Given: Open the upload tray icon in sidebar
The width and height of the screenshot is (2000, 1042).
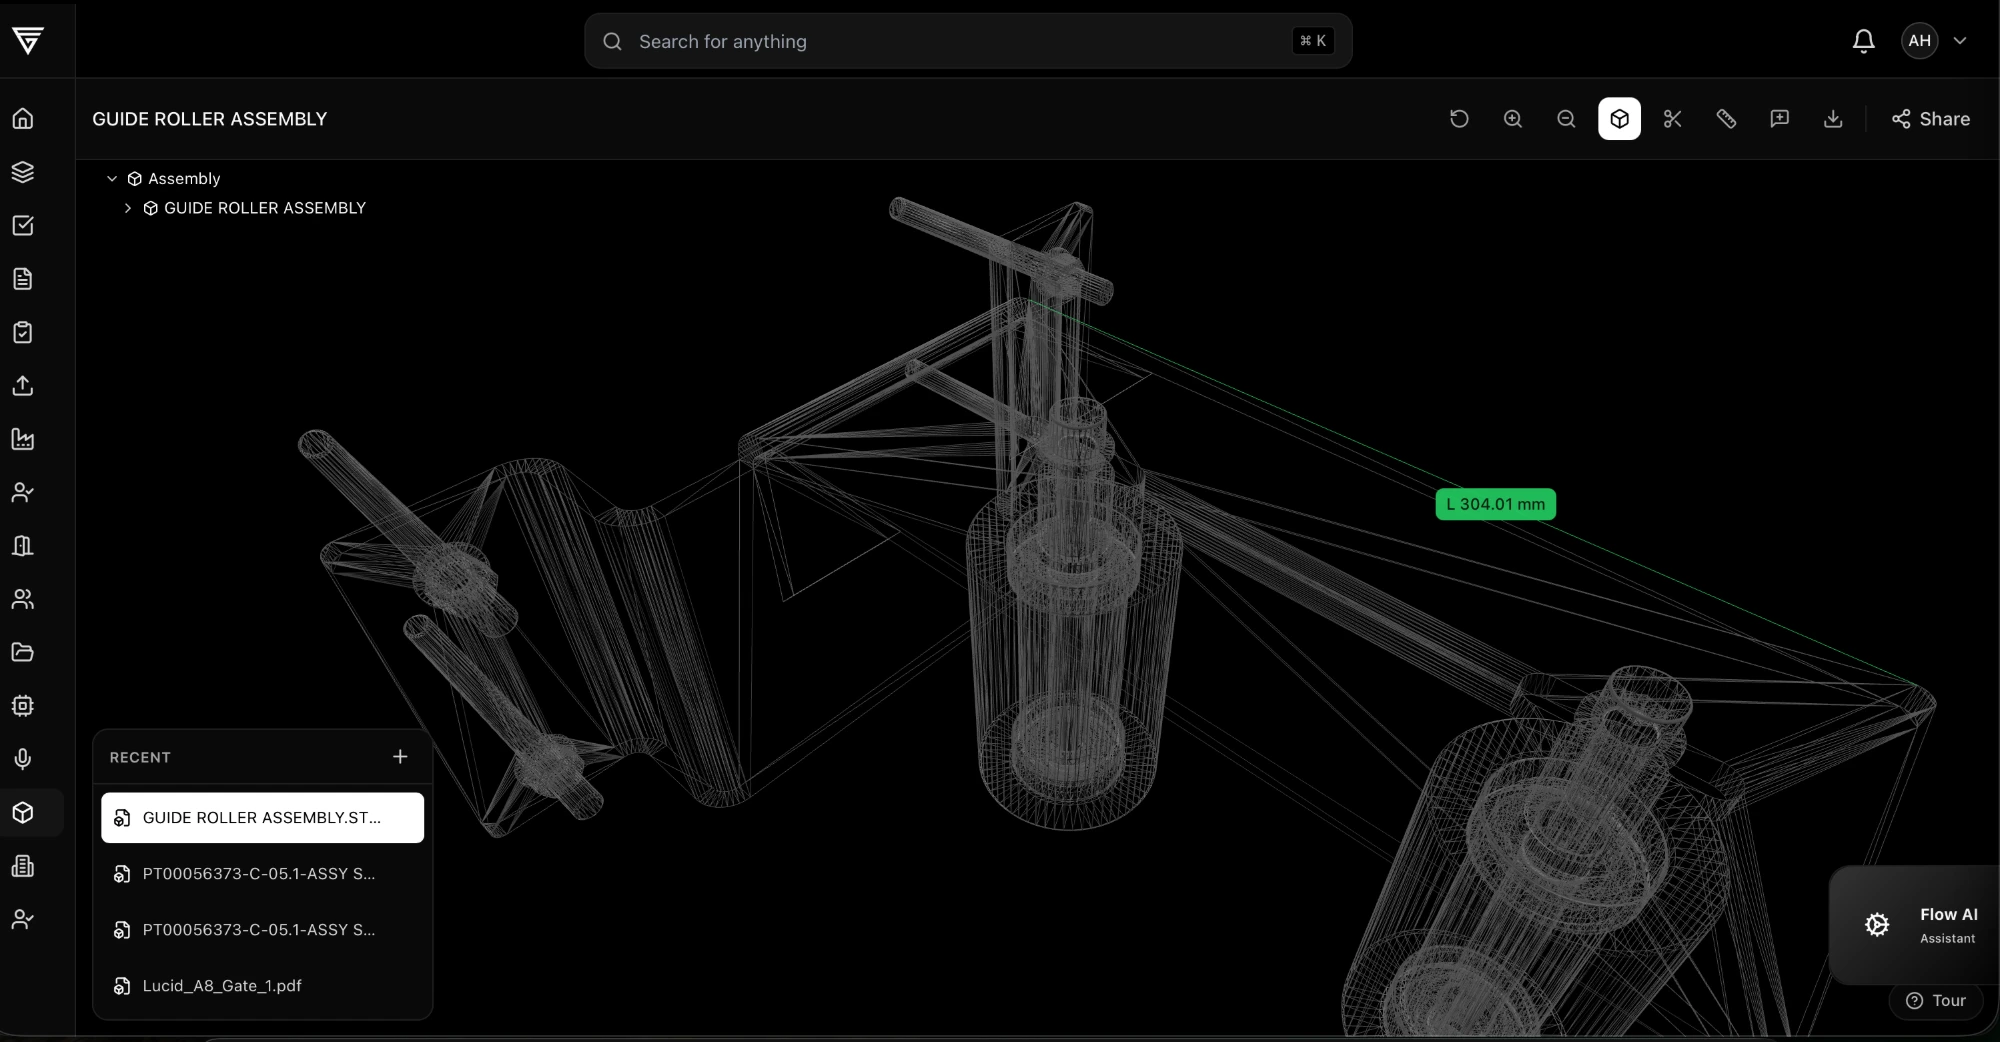Looking at the screenshot, I should tap(23, 385).
